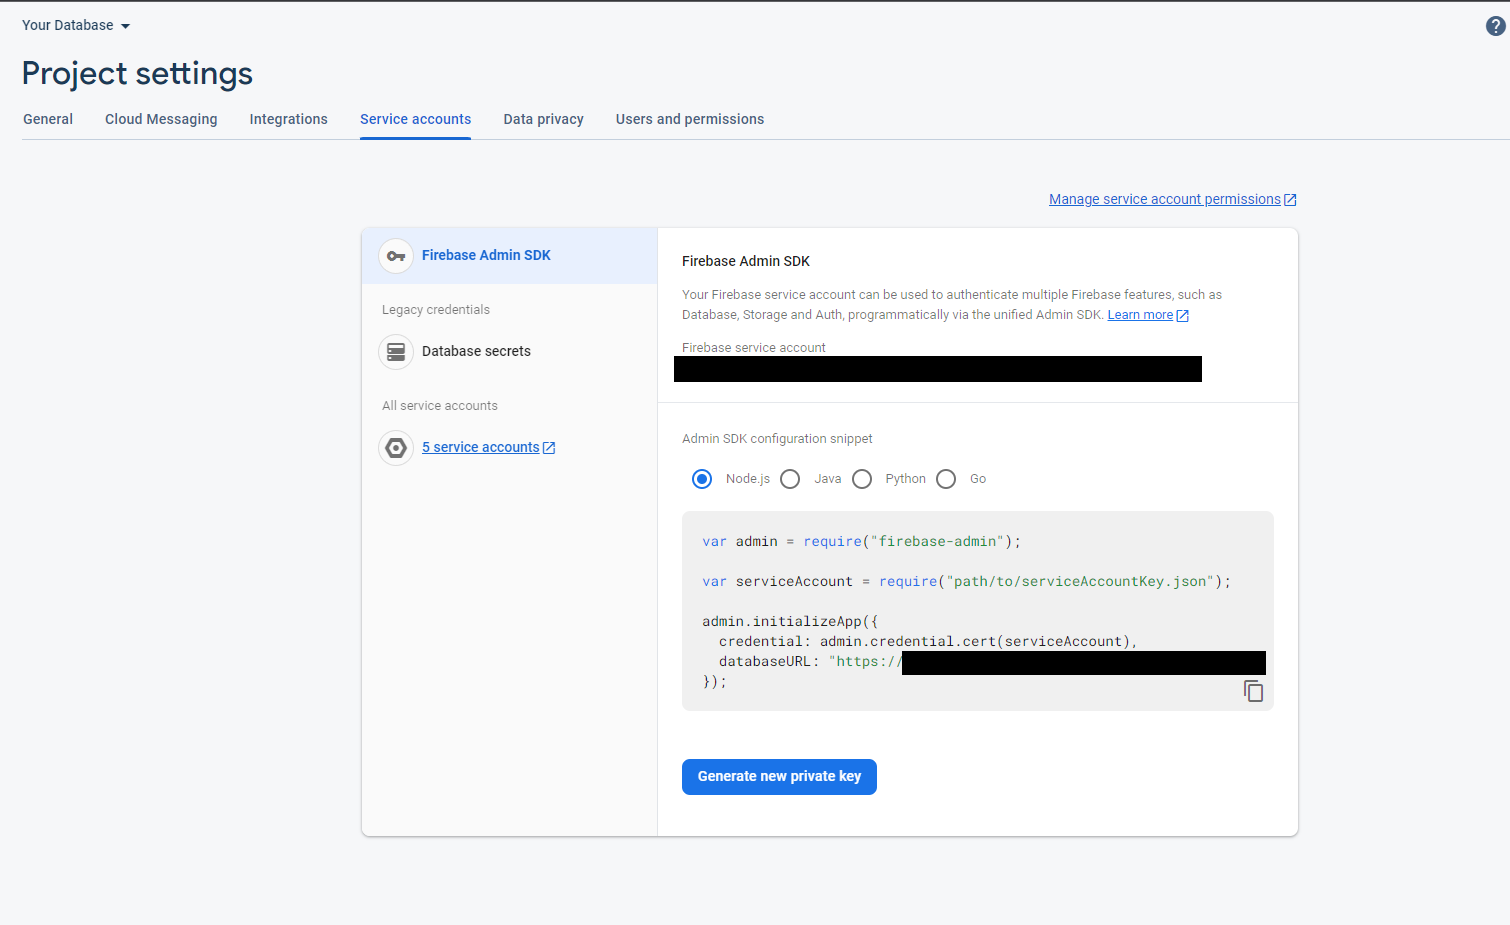Screen dimensions: 1510x925
Task: Select the Go radio button
Action: [946, 479]
